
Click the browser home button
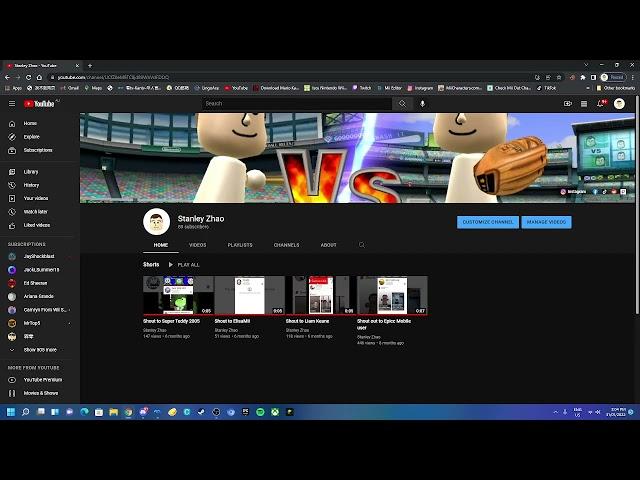click(x=39, y=77)
